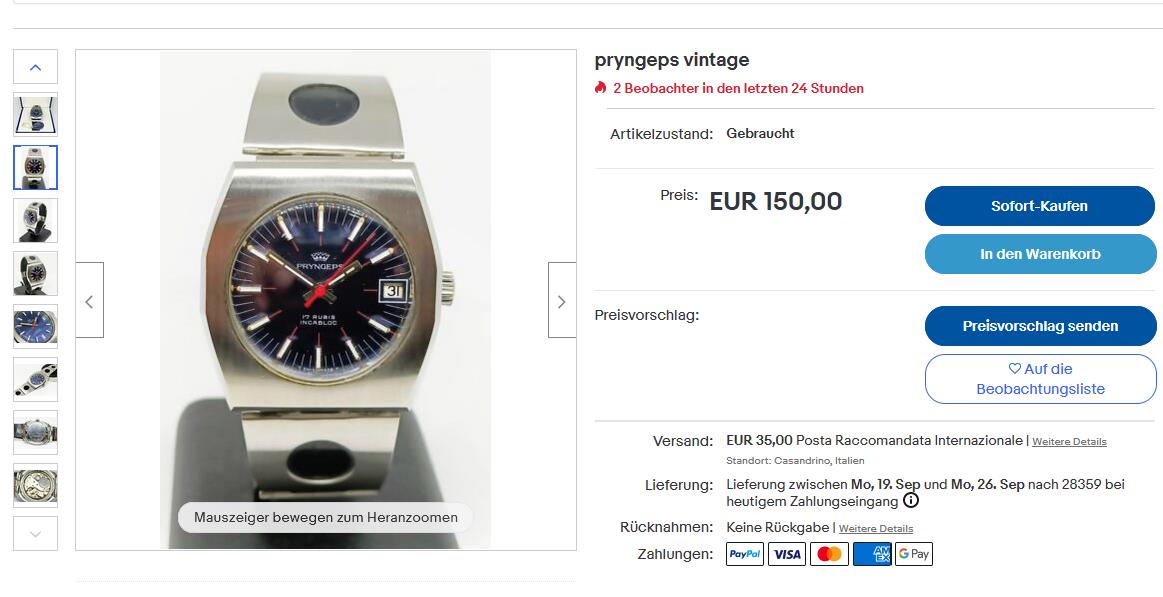Show the next watch photo
This screenshot has height=597, width=1163.
561,300
